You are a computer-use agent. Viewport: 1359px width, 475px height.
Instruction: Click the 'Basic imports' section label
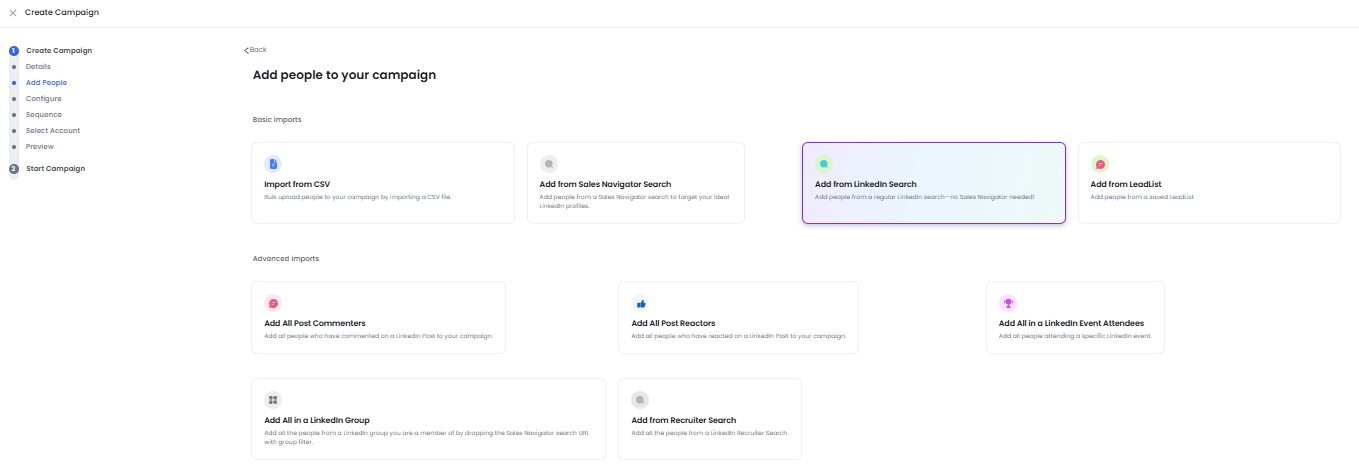pos(277,119)
